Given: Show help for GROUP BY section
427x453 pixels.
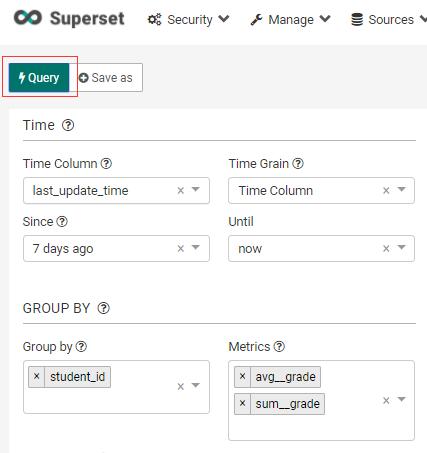Looking at the screenshot, I should 104,308.
